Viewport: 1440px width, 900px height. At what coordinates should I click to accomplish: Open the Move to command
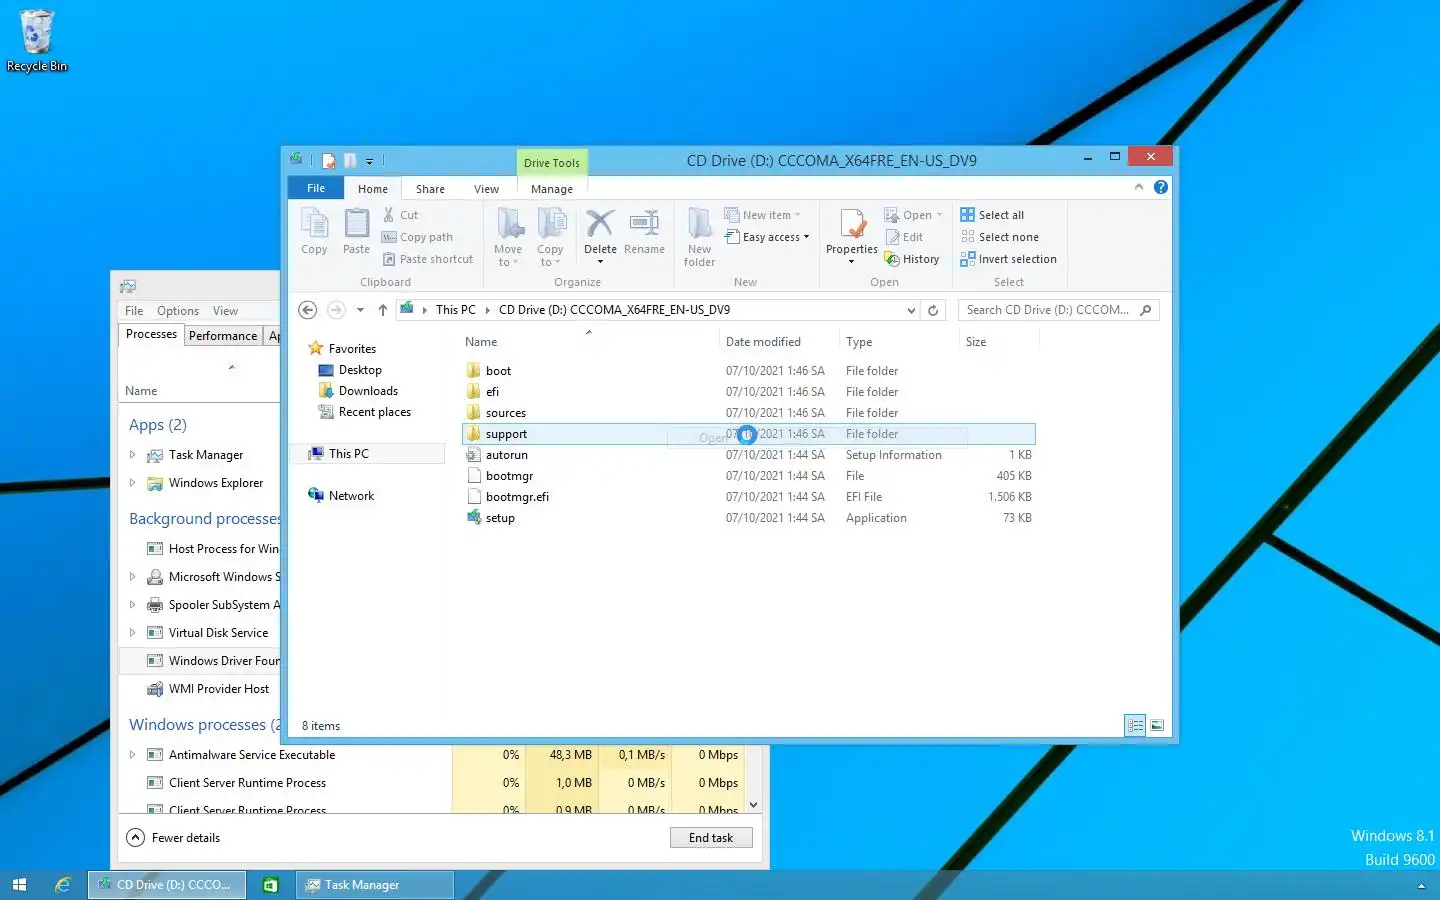(x=508, y=237)
